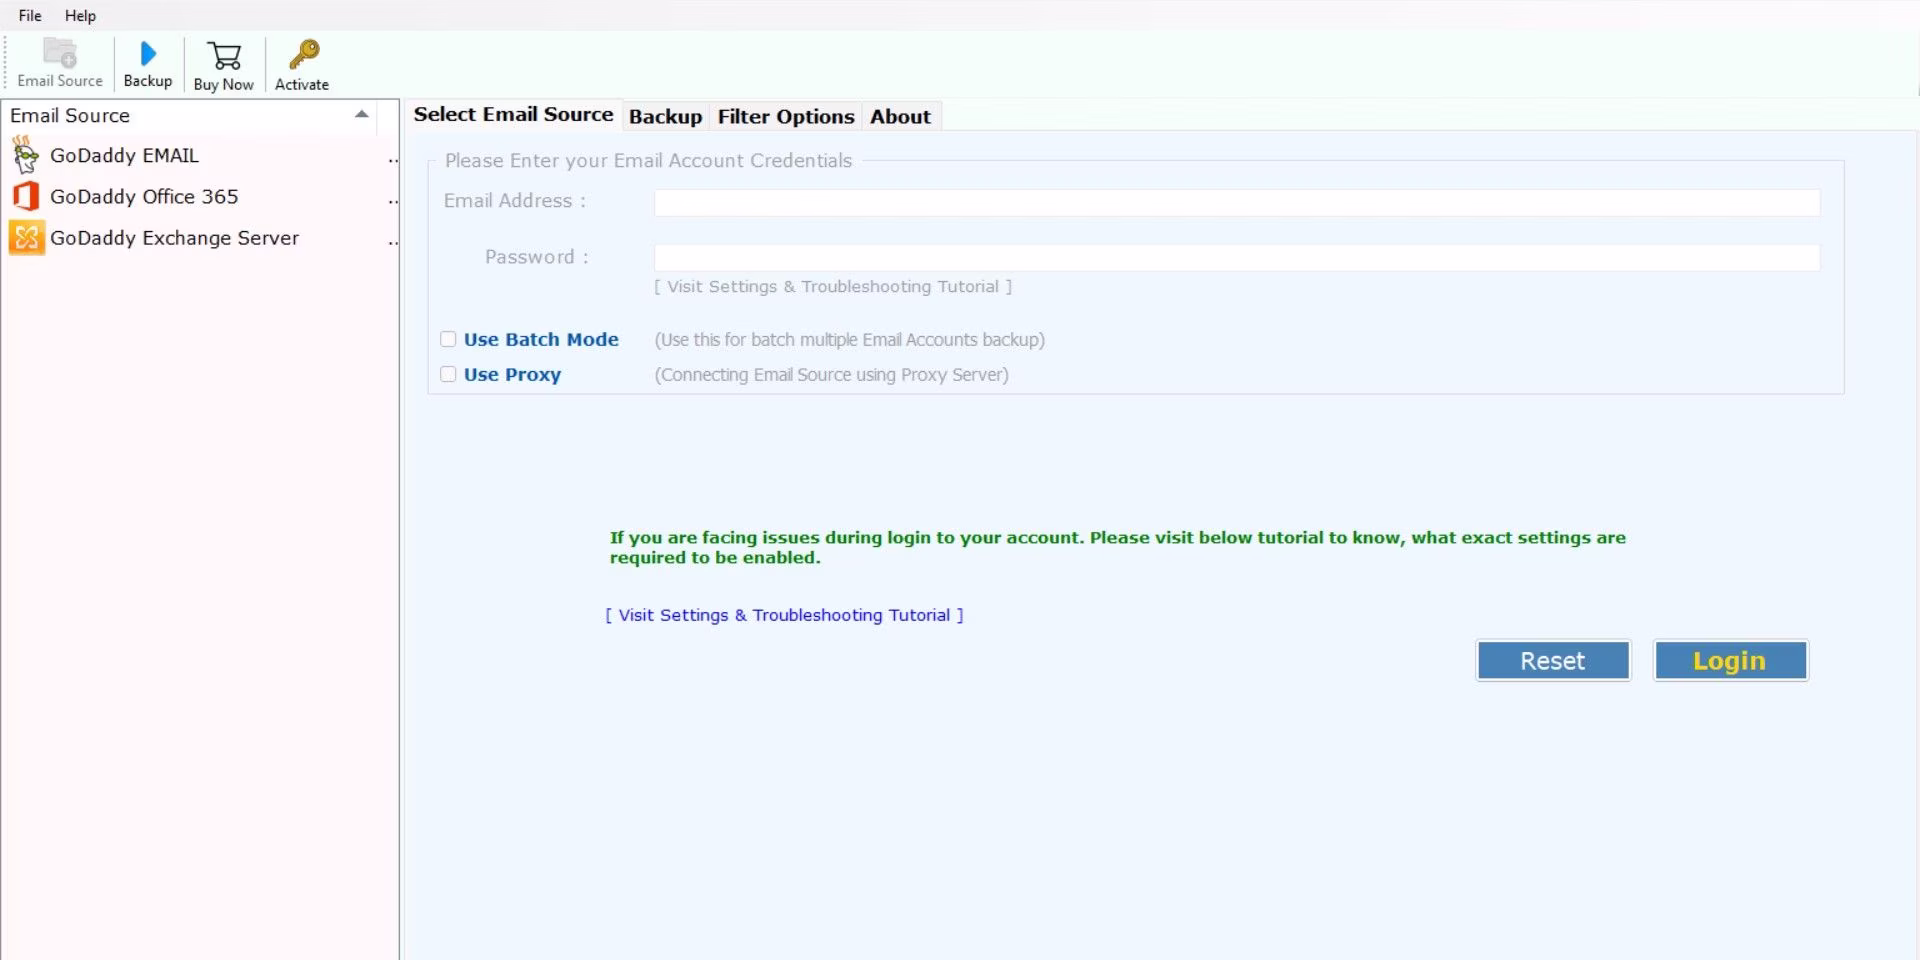Viewport: 1920px width, 960px height.
Task: Switch to the Select Email Source tab
Action: (513, 115)
